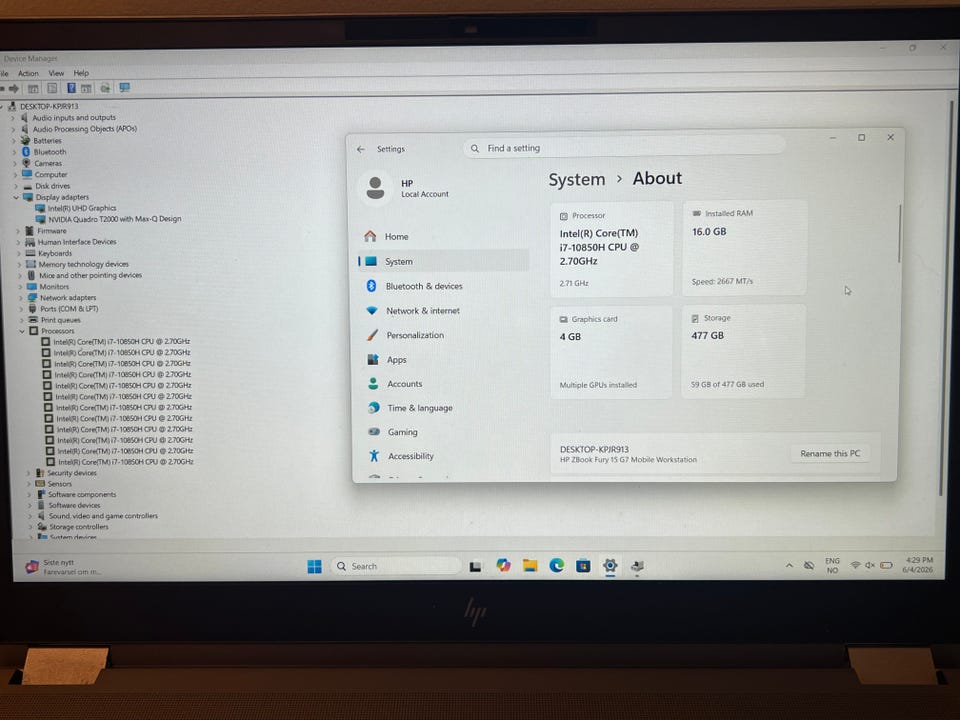The width and height of the screenshot is (960, 720).
Task: Click Find a setting search field
Action: point(624,148)
